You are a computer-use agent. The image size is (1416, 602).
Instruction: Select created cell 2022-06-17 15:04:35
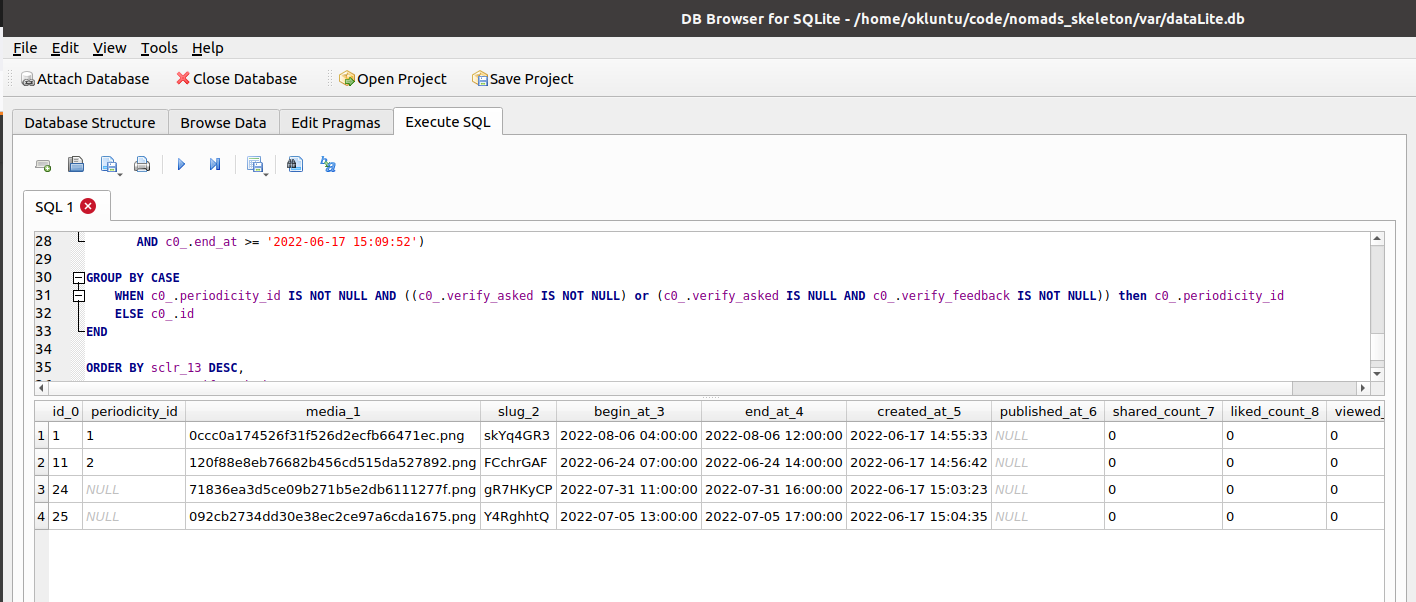click(919, 517)
